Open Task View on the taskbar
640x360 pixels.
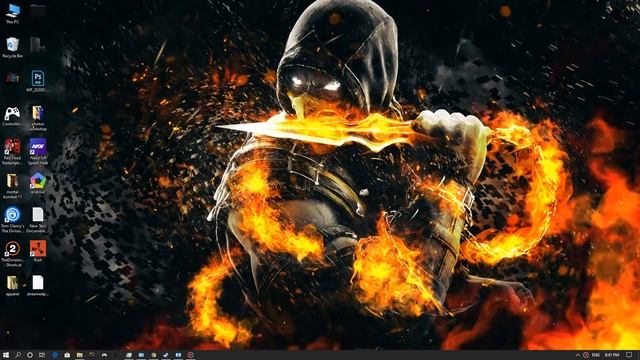click(42, 355)
